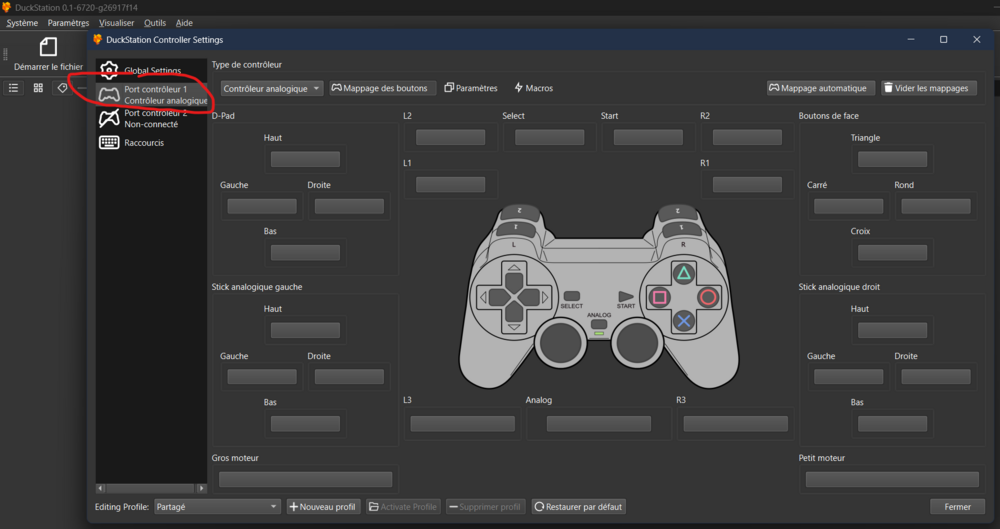Click the Macros lightning icon tab
1000x529 pixels.
click(x=533, y=88)
